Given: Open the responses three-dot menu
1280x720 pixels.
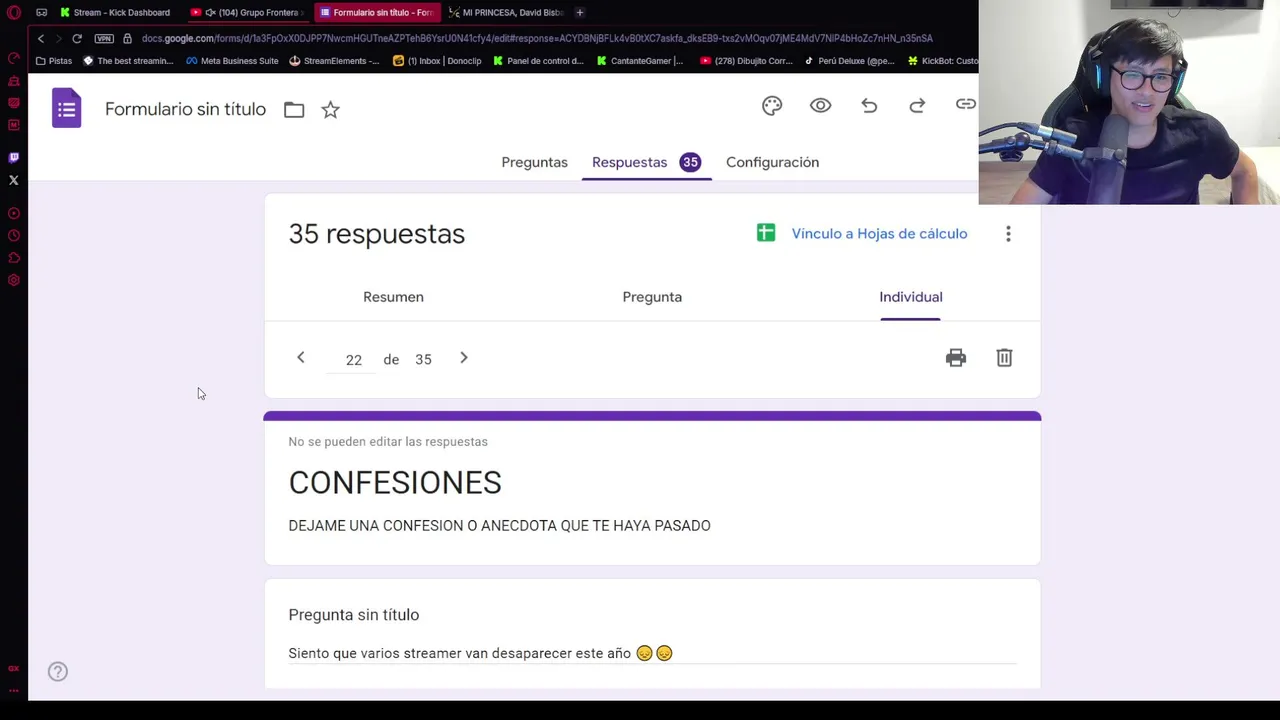Looking at the screenshot, I should pyautogui.click(x=1008, y=233).
